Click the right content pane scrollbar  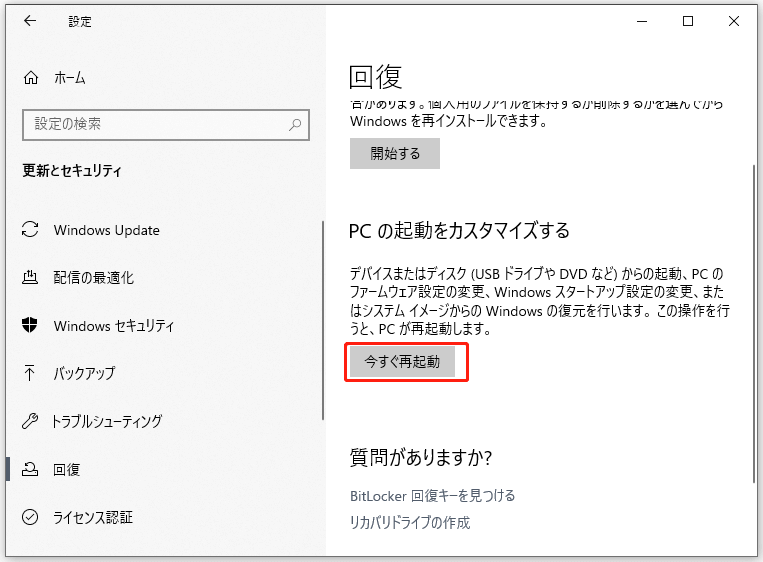click(754, 324)
